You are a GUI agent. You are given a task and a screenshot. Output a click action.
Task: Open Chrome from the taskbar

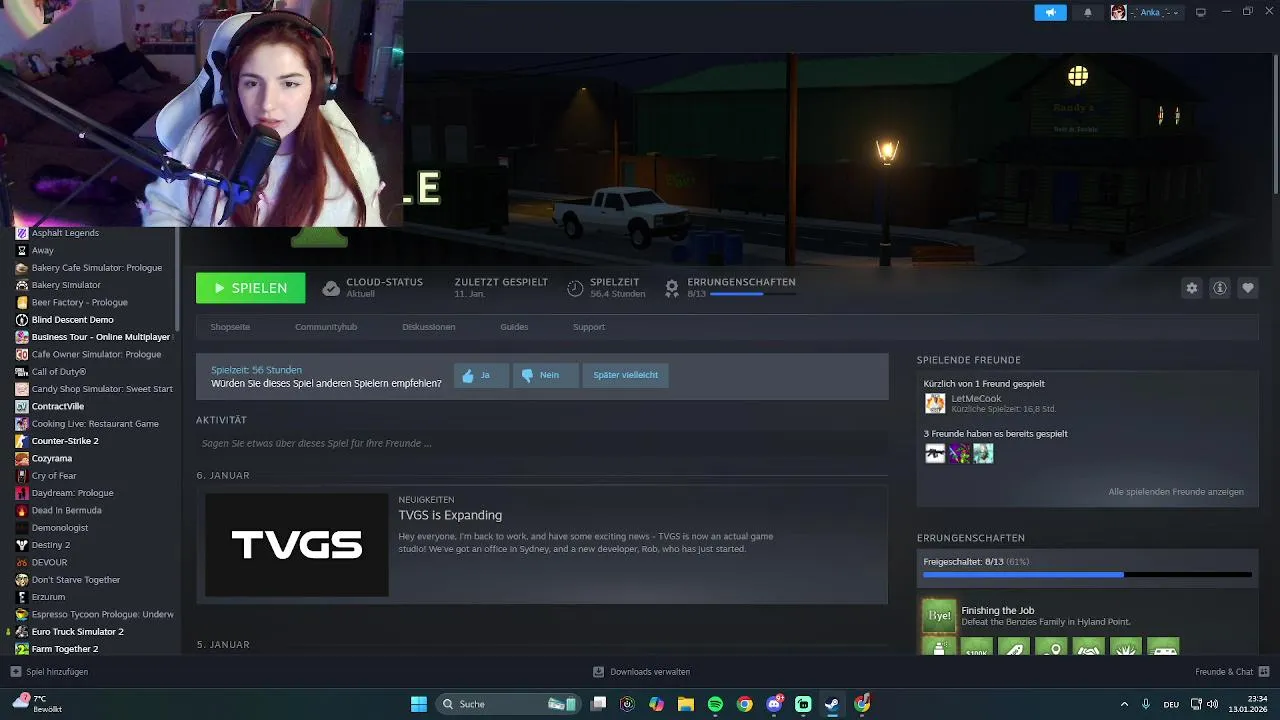point(745,704)
